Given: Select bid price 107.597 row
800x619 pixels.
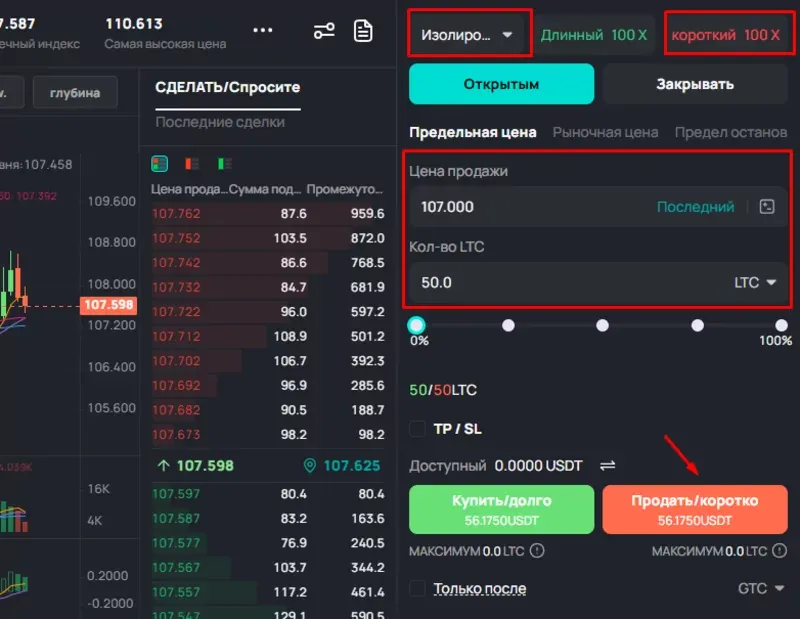Looking at the screenshot, I should pyautogui.click(x=268, y=493).
